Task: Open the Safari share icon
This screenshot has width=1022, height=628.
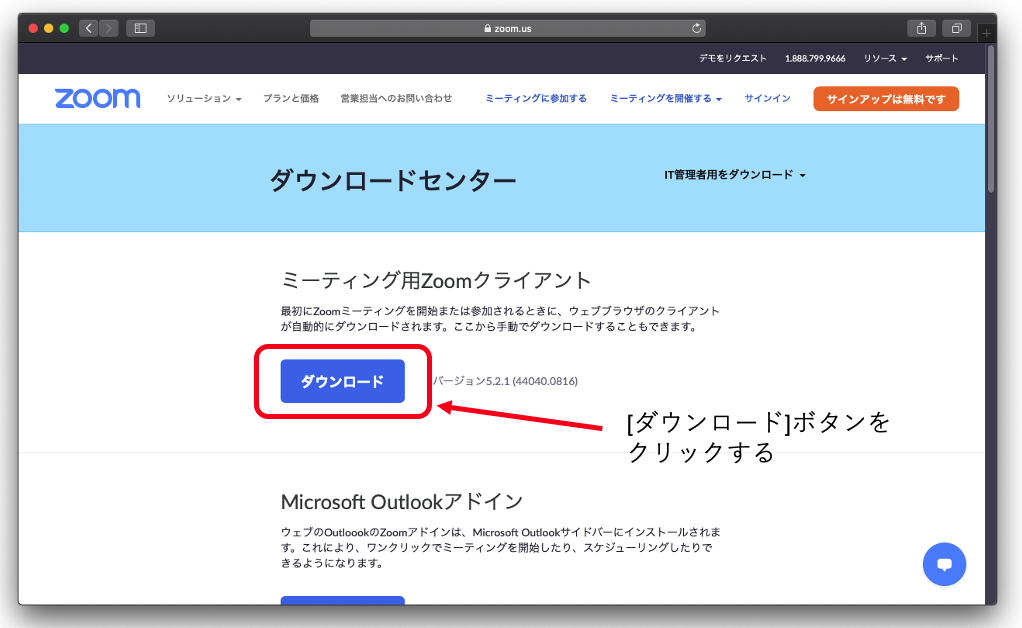Action: (x=921, y=28)
